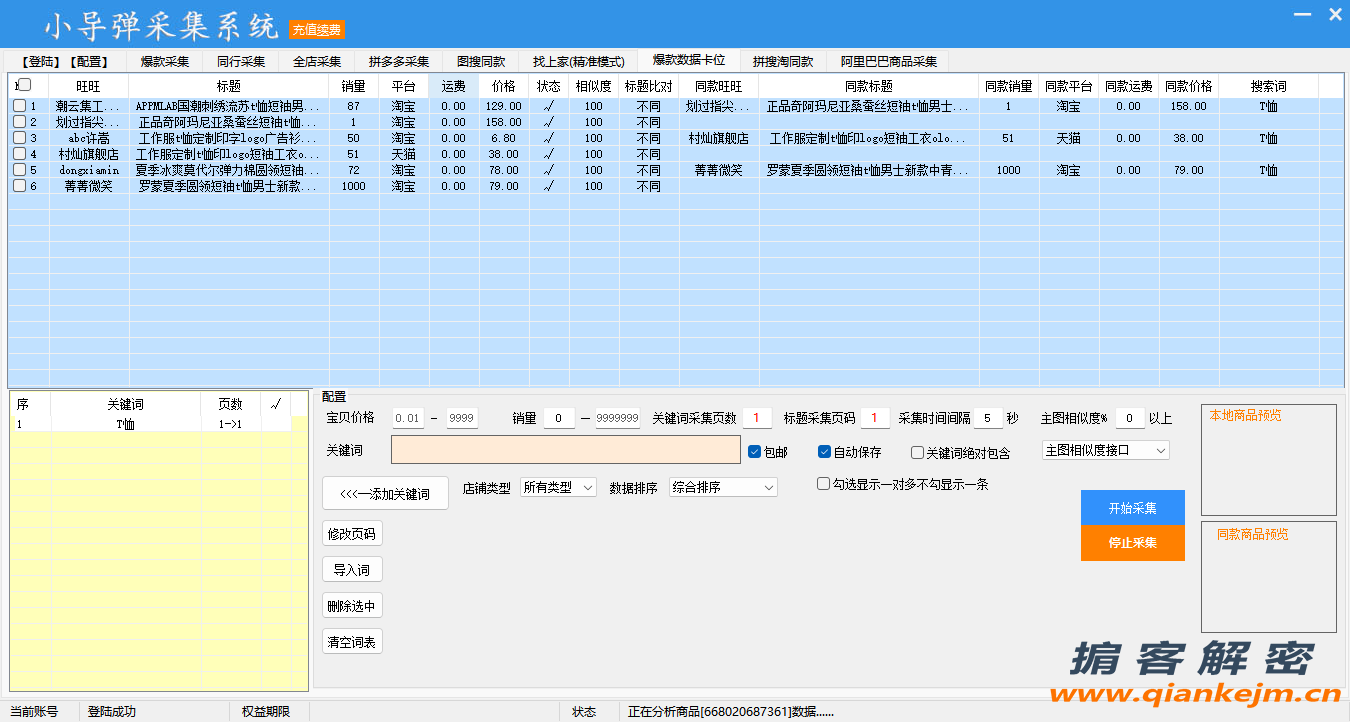Switch to the 图搜同款 tab
The image size is (1350, 722).
coord(481,61)
